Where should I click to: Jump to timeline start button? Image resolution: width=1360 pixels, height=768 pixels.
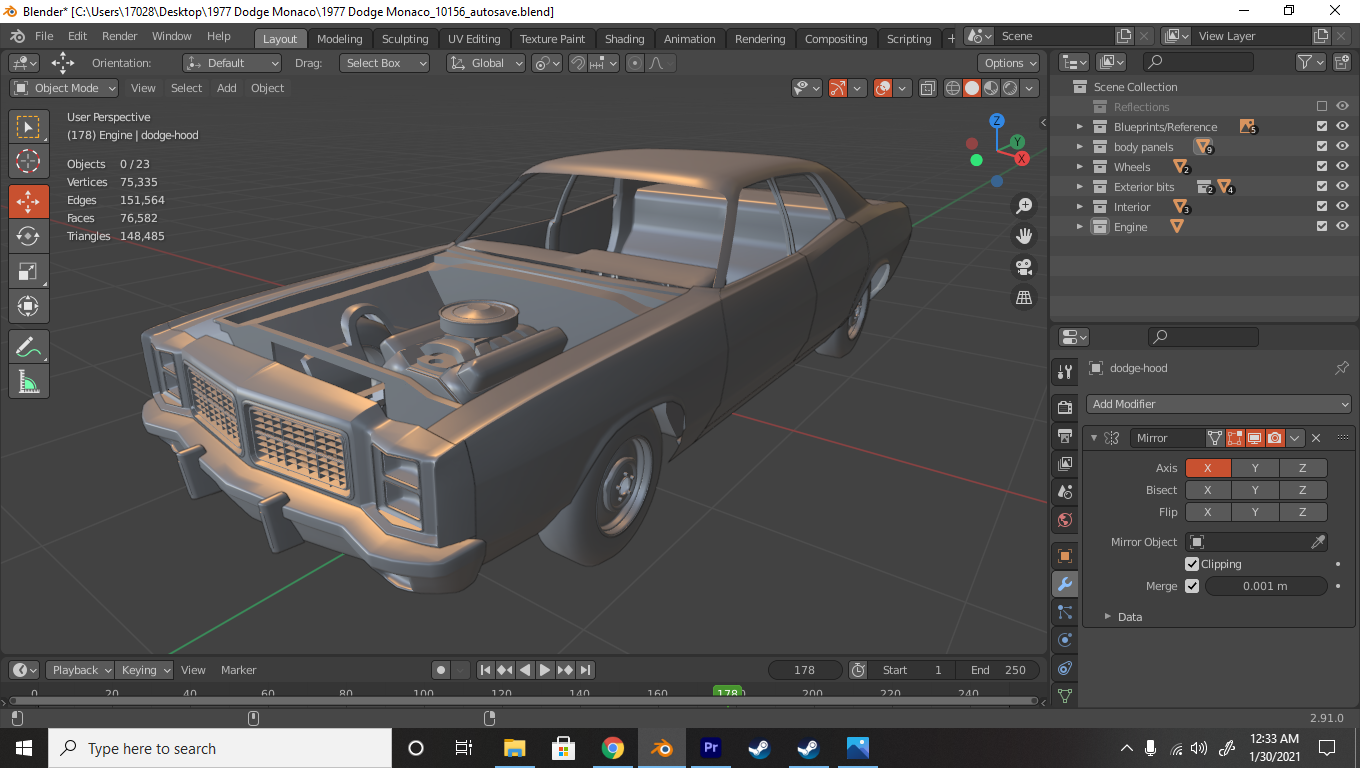point(485,670)
